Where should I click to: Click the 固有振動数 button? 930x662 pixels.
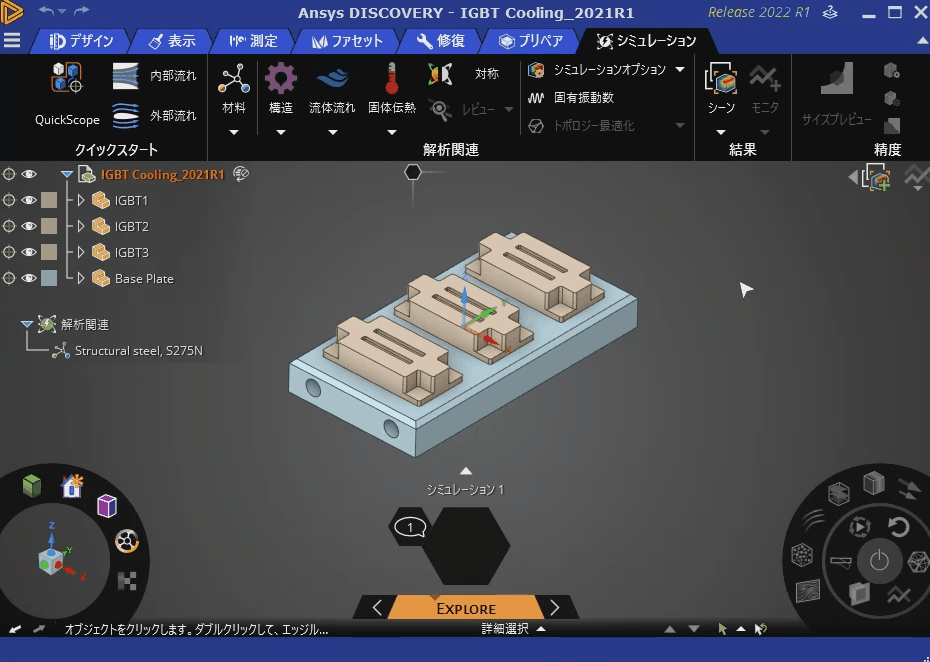(x=571, y=97)
